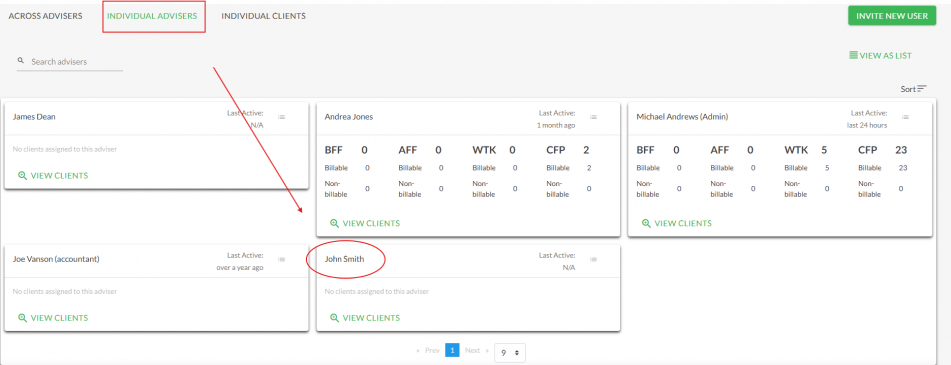Click the search magnifier icon
The height and width of the screenshot is (365, 951).
[21, 61]
